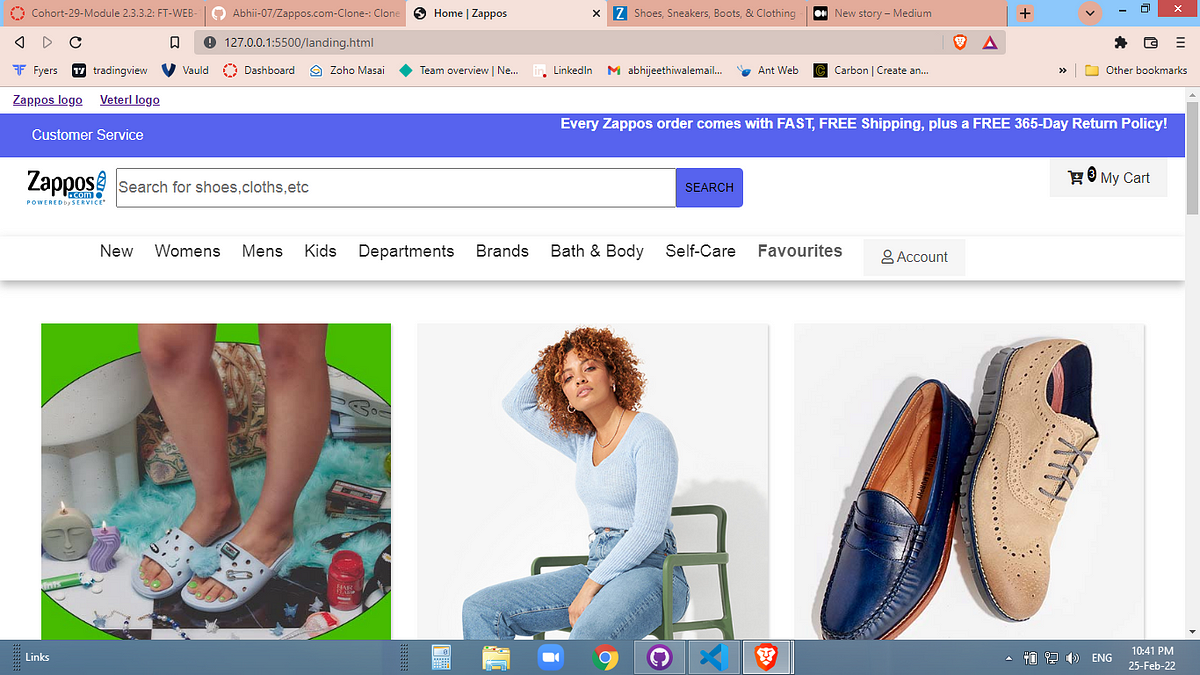Screen dimensions: 1200x675
Task: Open Brave Rewards triangle icon
Action: 989,42
